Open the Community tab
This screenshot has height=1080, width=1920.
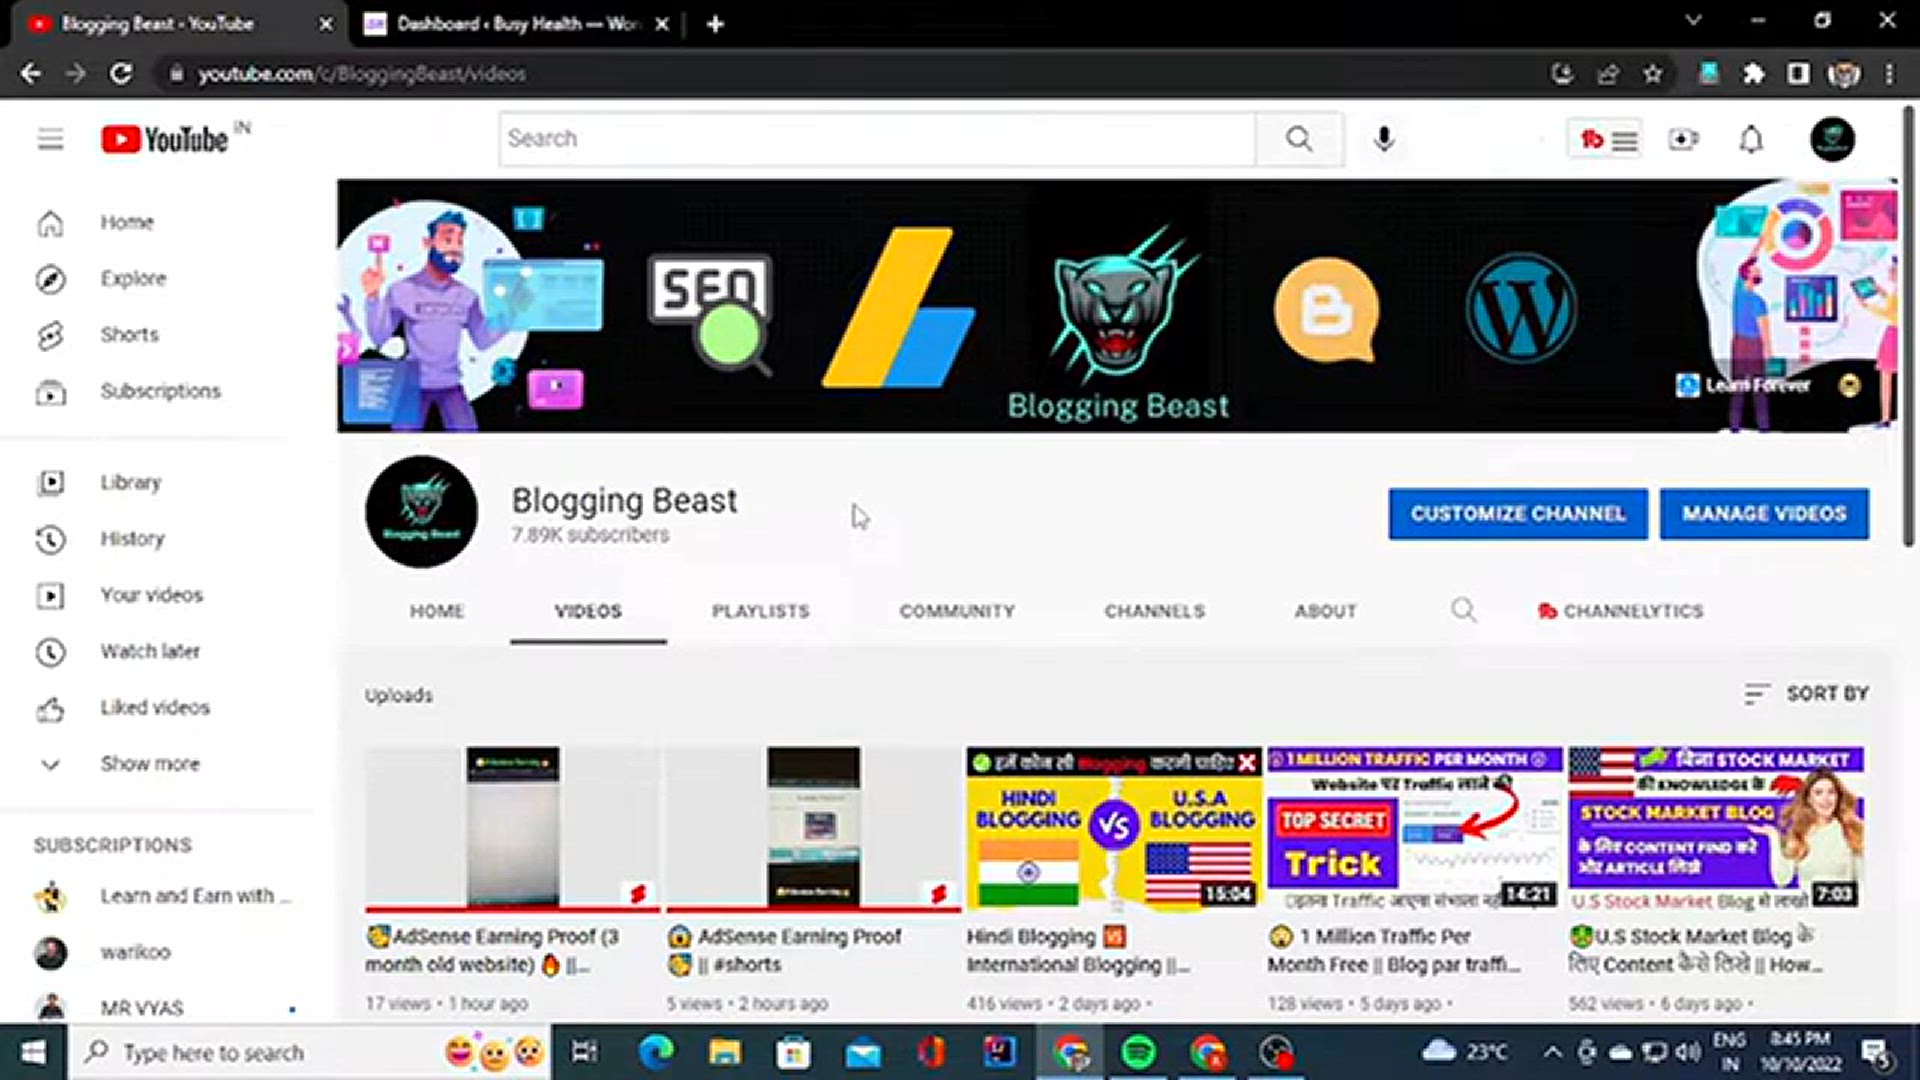pos(957,611)
